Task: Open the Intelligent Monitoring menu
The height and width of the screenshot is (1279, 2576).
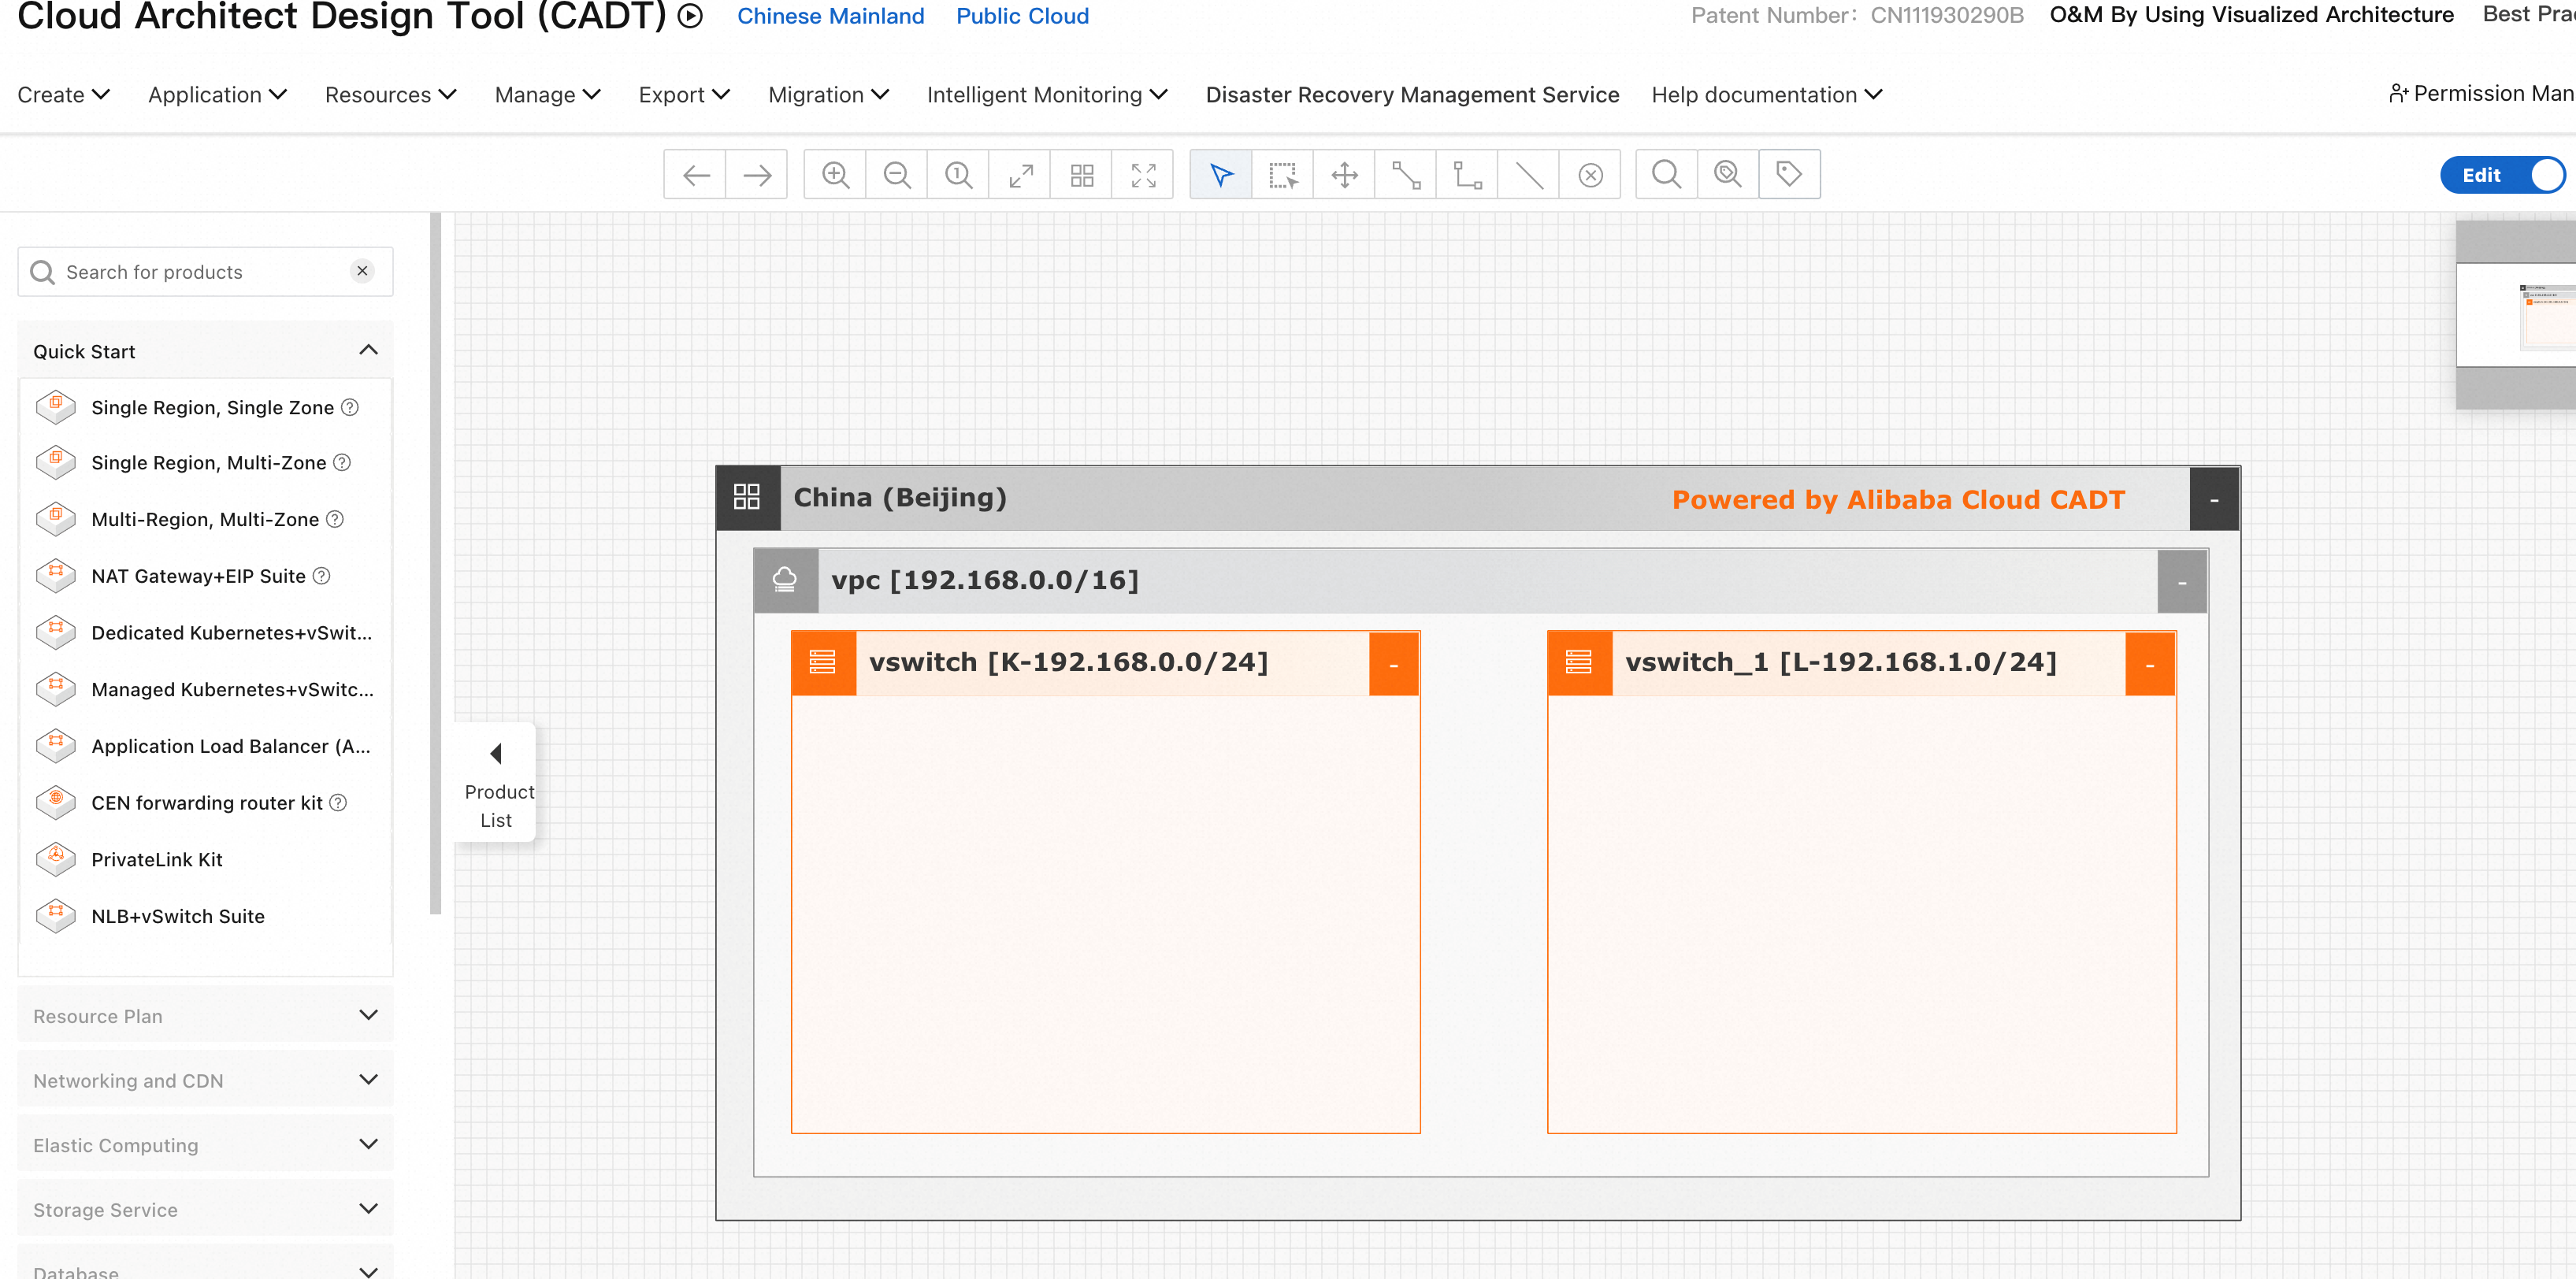Action: [x=1047, y=94]
